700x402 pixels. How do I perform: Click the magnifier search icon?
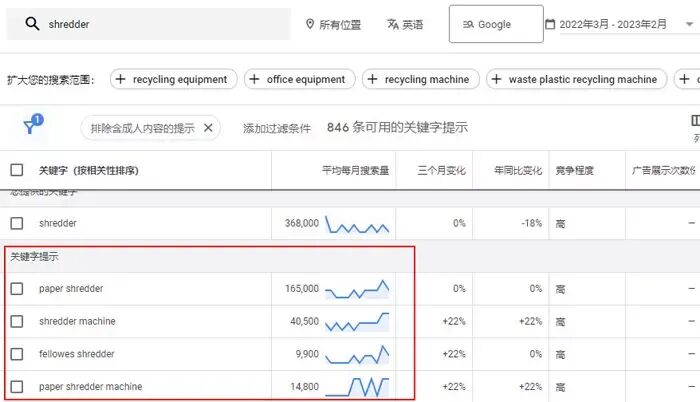tap(32, 24)
